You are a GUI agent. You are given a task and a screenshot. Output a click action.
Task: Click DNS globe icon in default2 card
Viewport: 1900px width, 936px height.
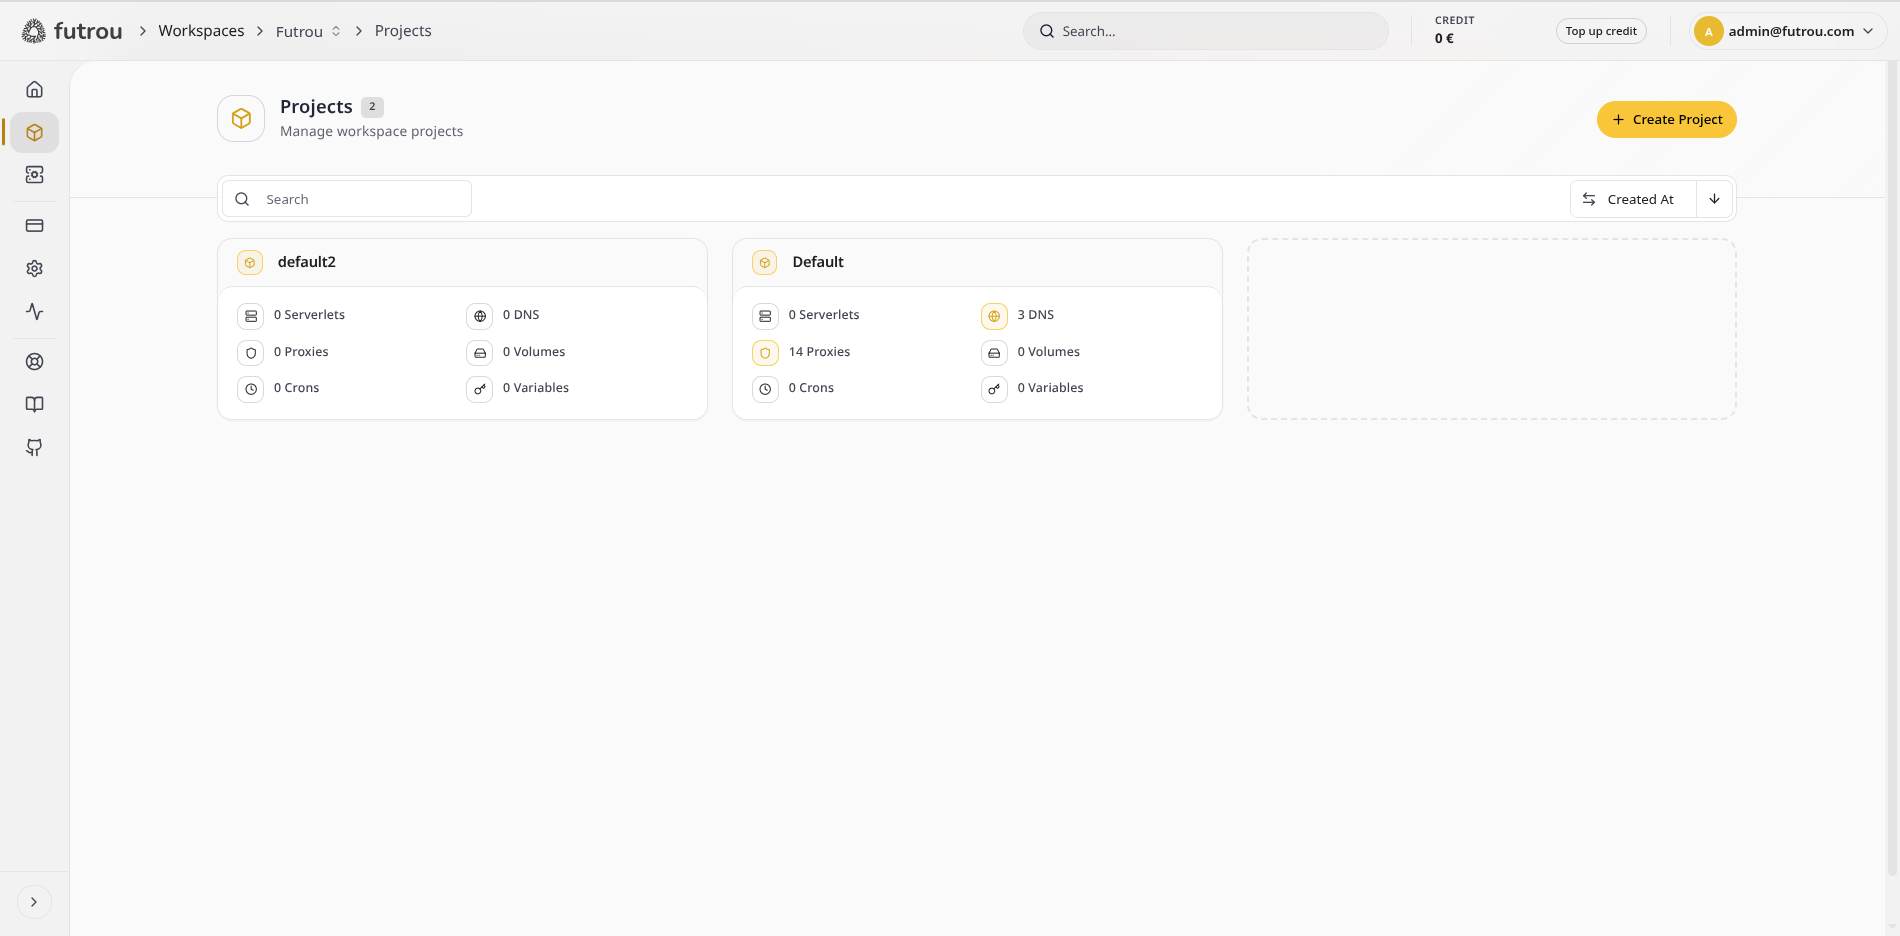[480, 316]
